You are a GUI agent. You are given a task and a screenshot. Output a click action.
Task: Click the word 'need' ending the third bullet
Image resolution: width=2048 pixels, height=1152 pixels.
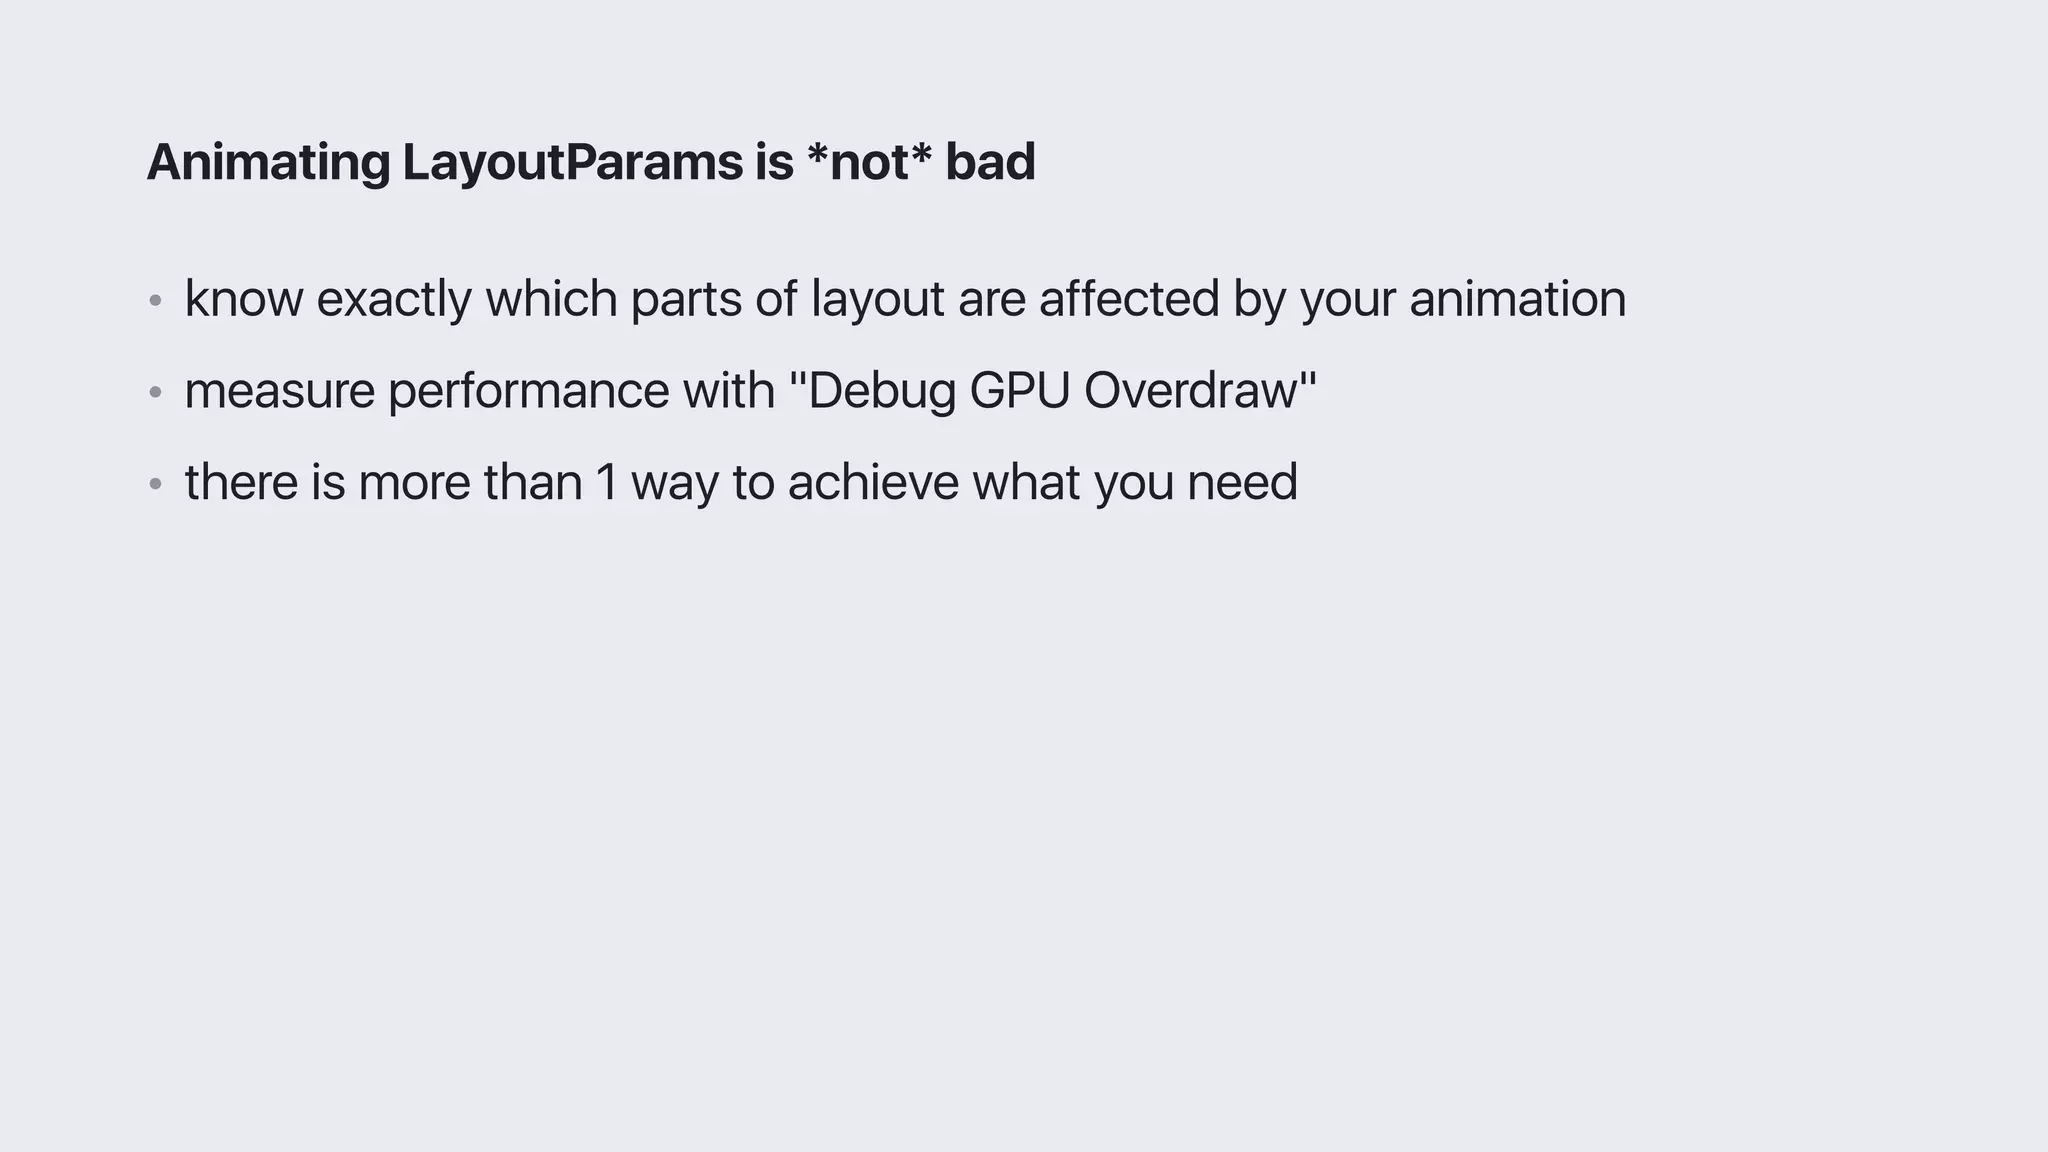click(1242, 482)
